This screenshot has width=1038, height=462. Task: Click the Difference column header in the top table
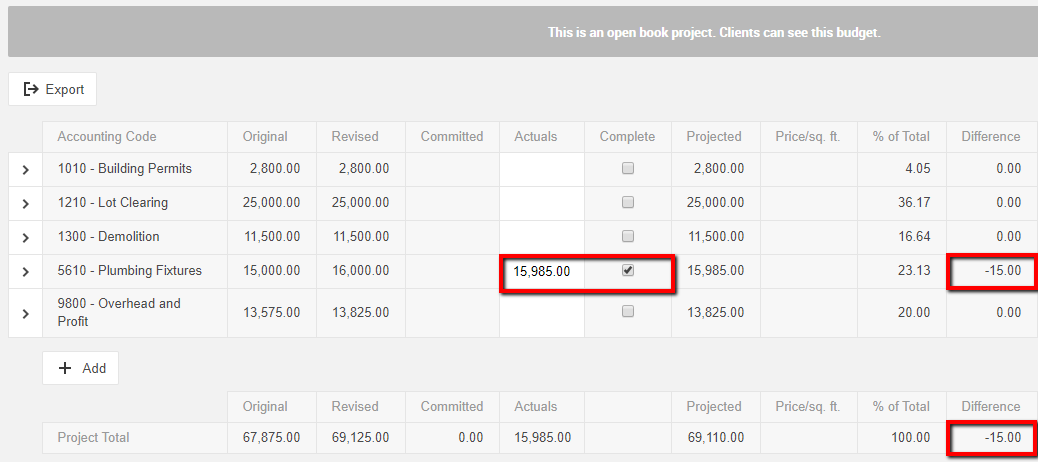990,137
